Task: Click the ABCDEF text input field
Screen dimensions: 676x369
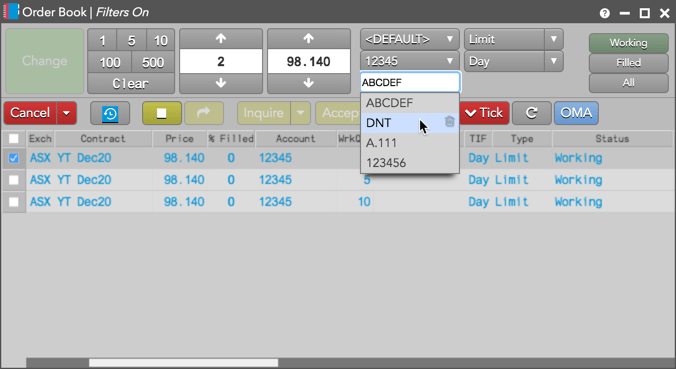Action: tap(410, 82)
